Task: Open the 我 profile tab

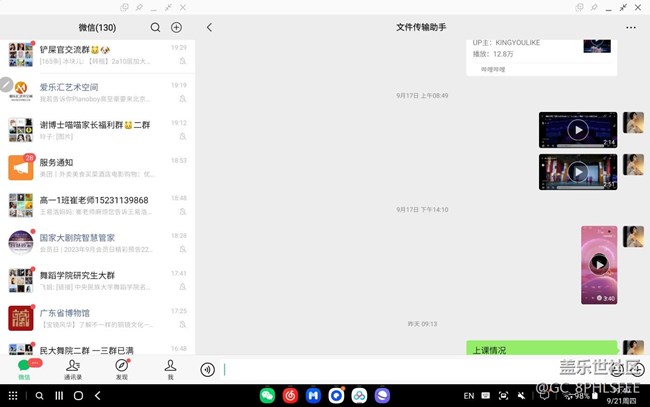Action: 170,369
